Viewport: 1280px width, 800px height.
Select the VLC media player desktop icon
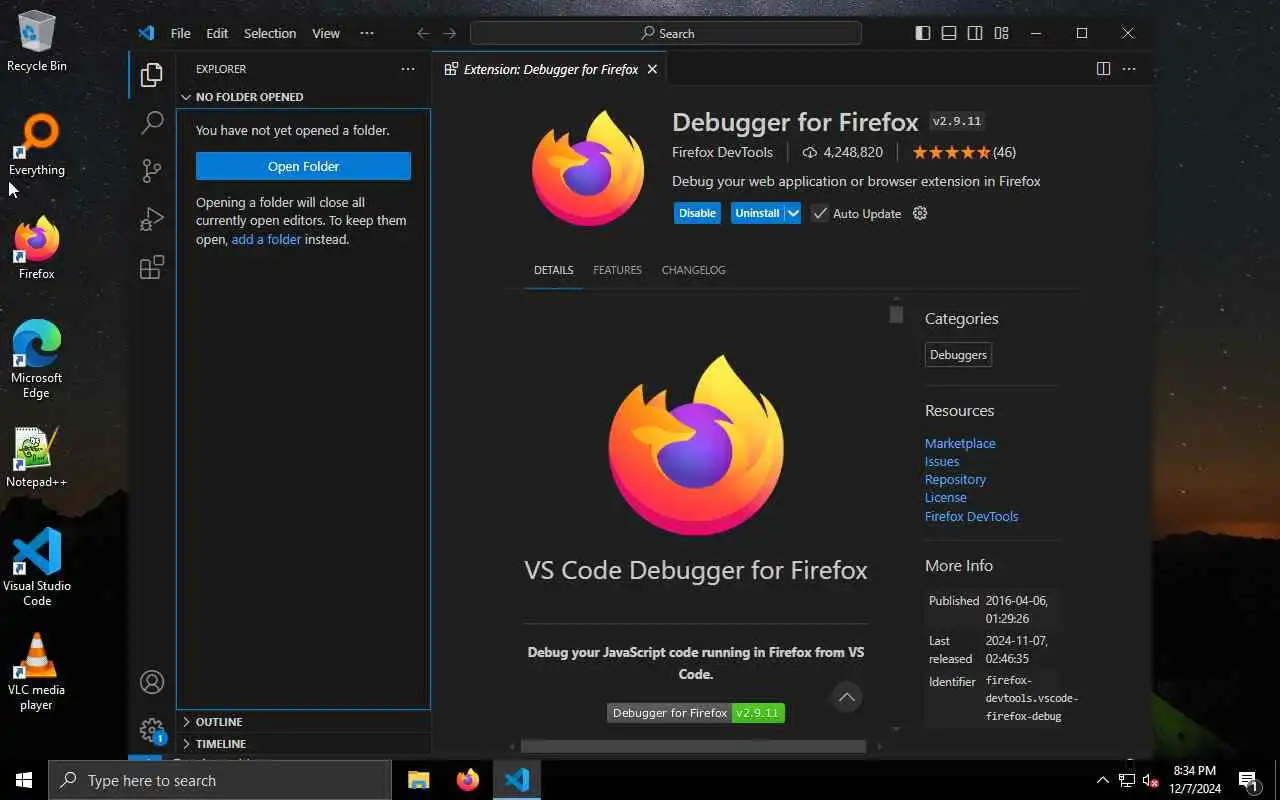click(36, 670)
